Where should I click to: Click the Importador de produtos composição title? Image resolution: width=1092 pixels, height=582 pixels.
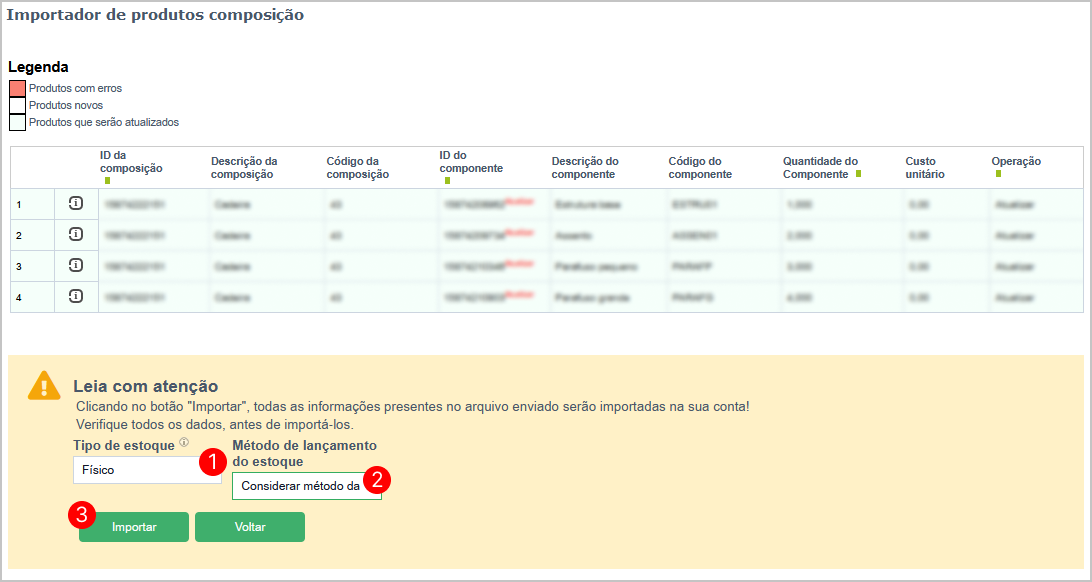pyautogui.click(x=155, y=15)
